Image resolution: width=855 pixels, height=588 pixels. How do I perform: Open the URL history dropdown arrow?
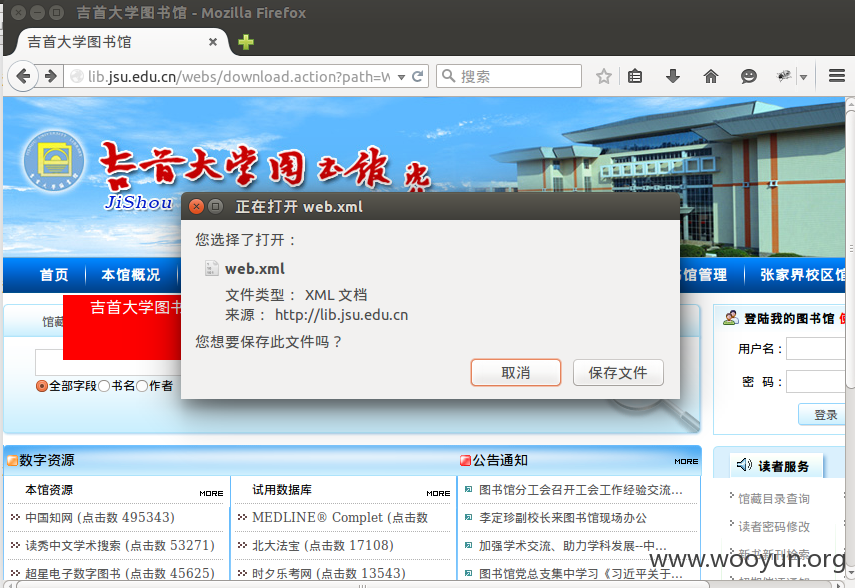coord(401,77)
